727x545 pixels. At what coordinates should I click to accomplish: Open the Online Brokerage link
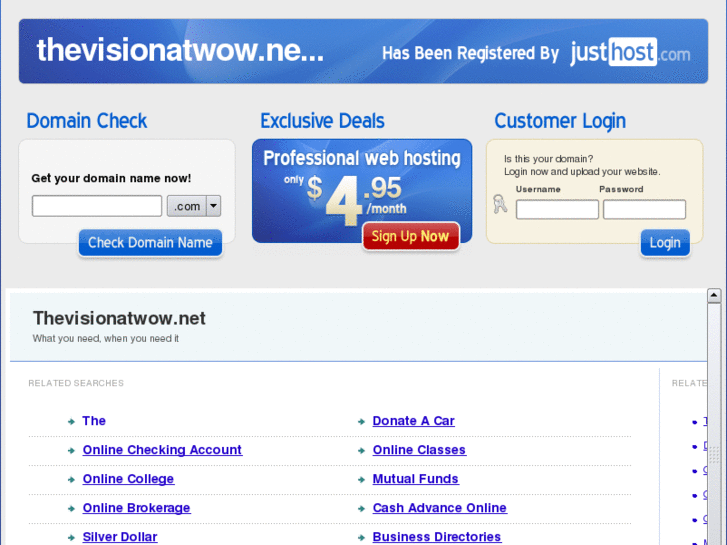136,508
